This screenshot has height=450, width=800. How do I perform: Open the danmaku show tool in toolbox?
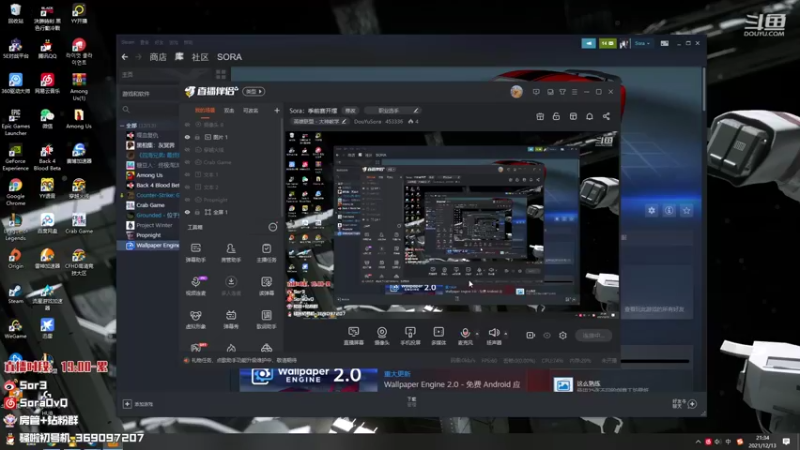[x=231, y=319]
